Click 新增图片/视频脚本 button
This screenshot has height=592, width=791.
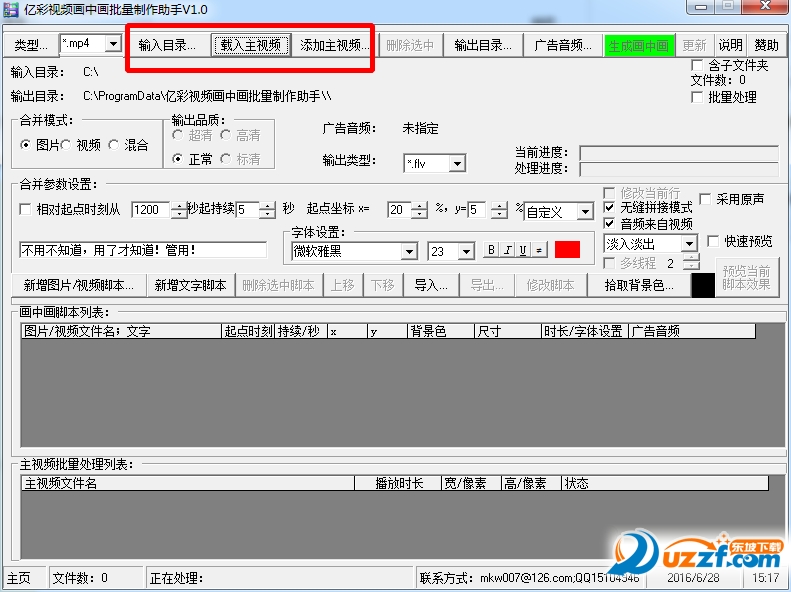click(79, 285)
